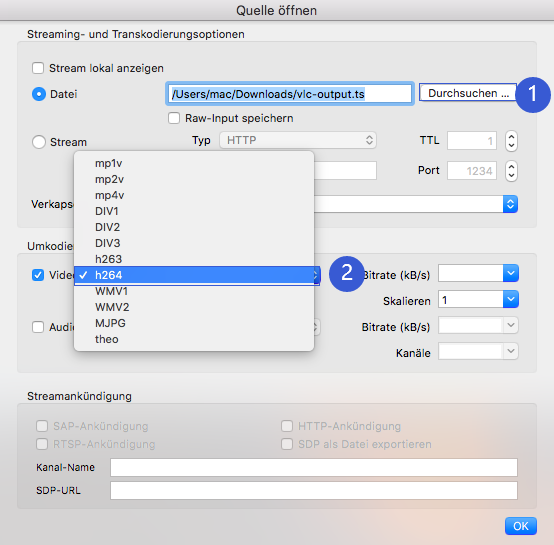Choose mp1v from the codec menu
Screen dimensions: 554x545
(194, 163)
